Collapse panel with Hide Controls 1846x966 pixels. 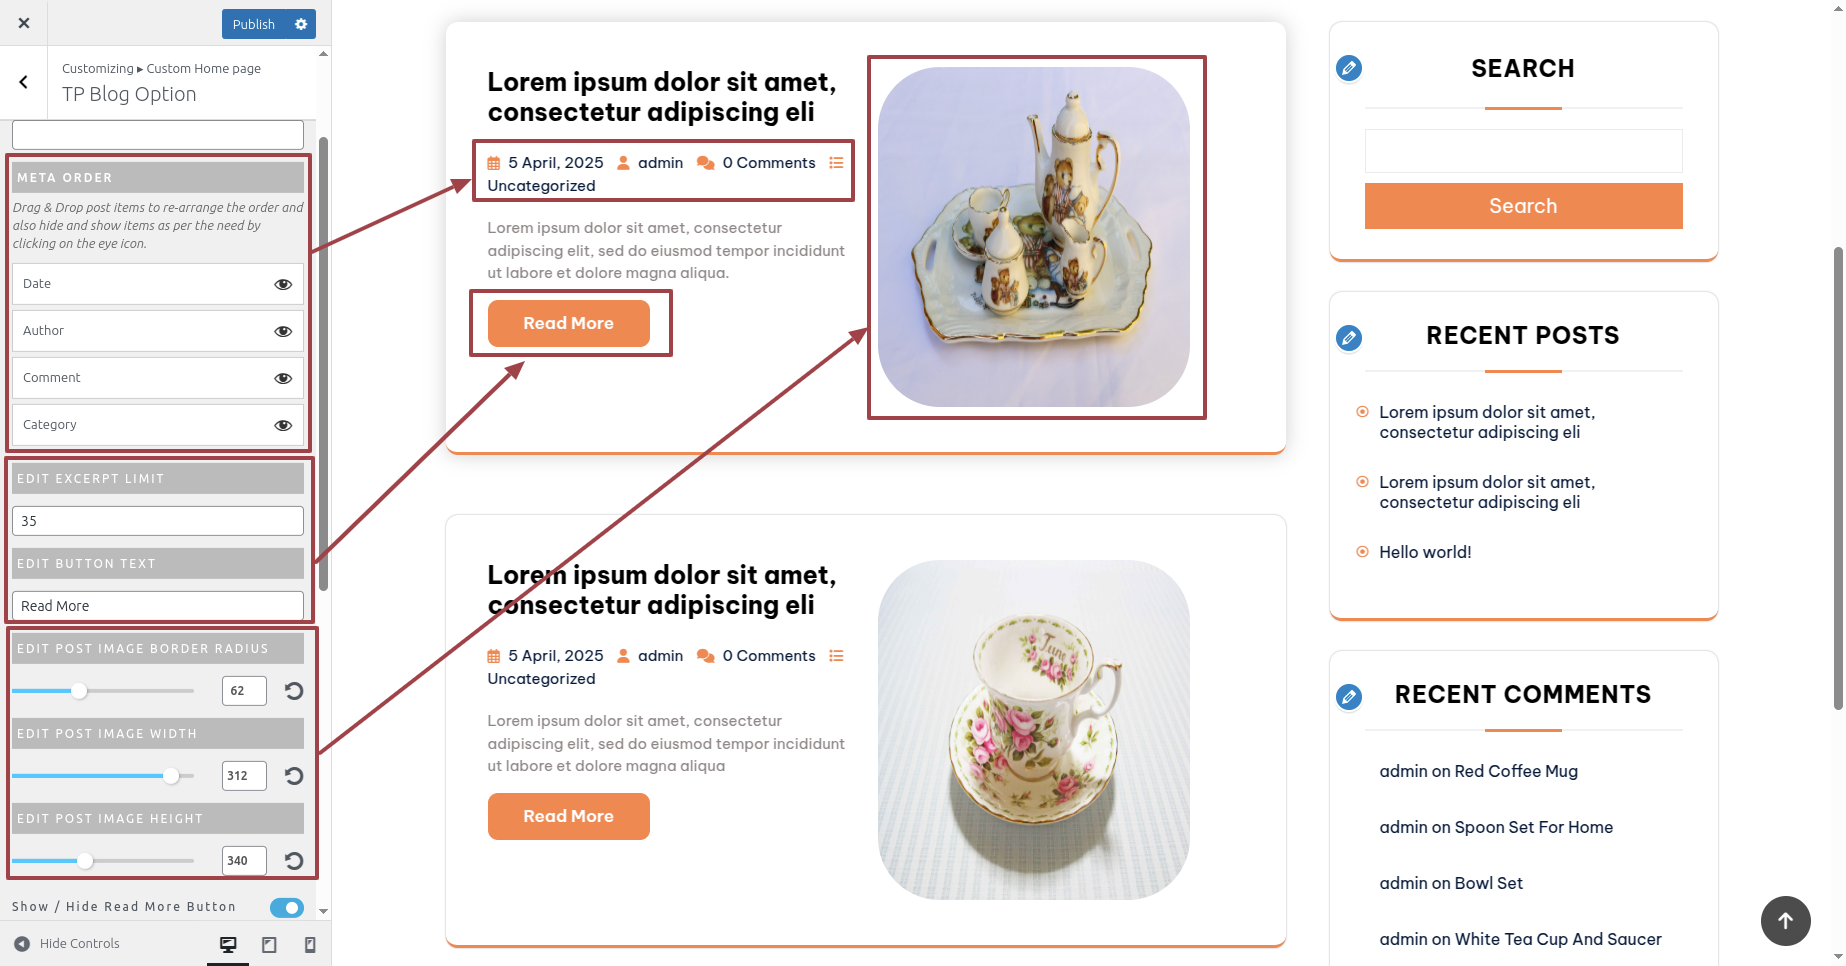pyautogui.click(x=67, y=943)
